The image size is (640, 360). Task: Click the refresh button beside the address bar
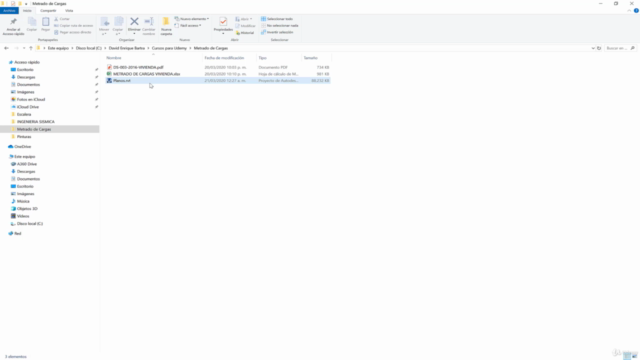click(x=599, y=48)
